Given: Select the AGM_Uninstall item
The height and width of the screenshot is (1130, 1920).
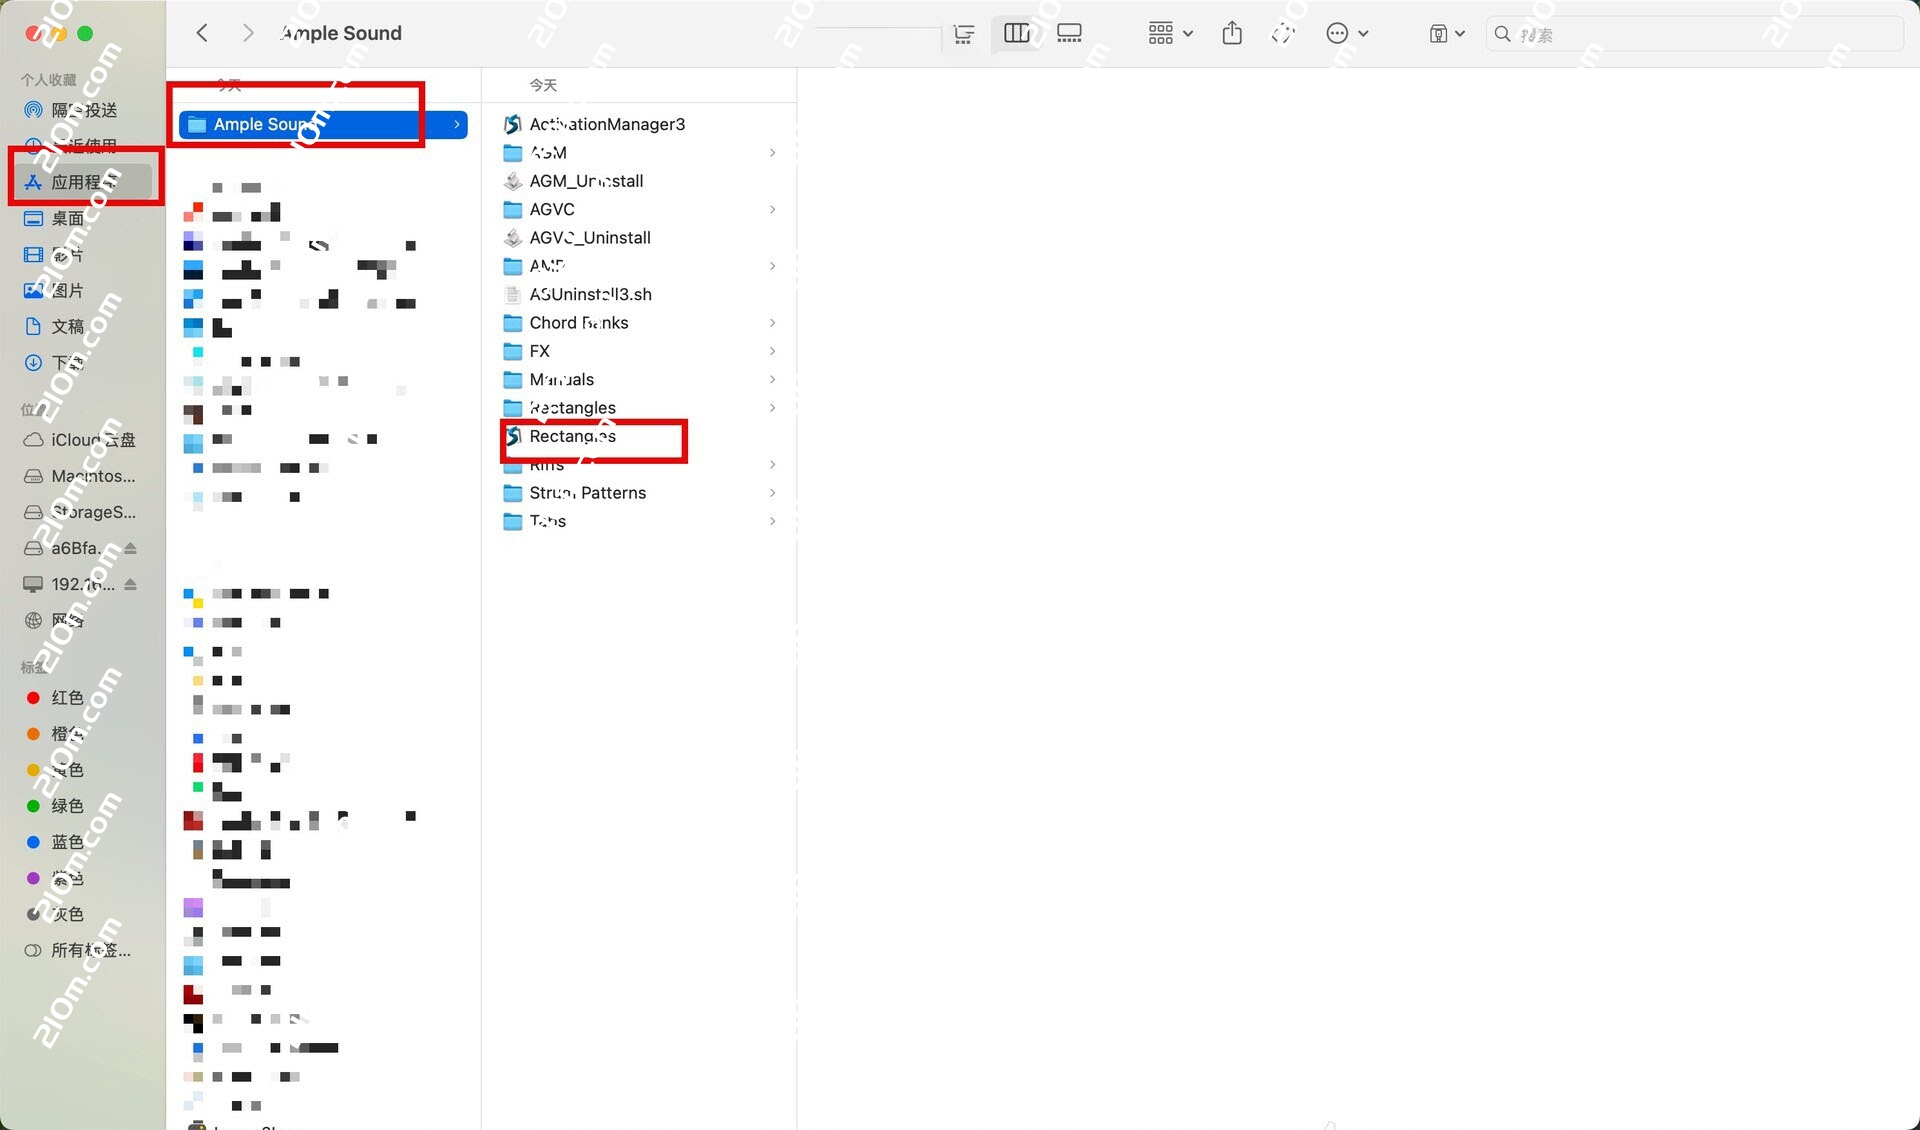Looking at the screenshot, I should (640, 181).
